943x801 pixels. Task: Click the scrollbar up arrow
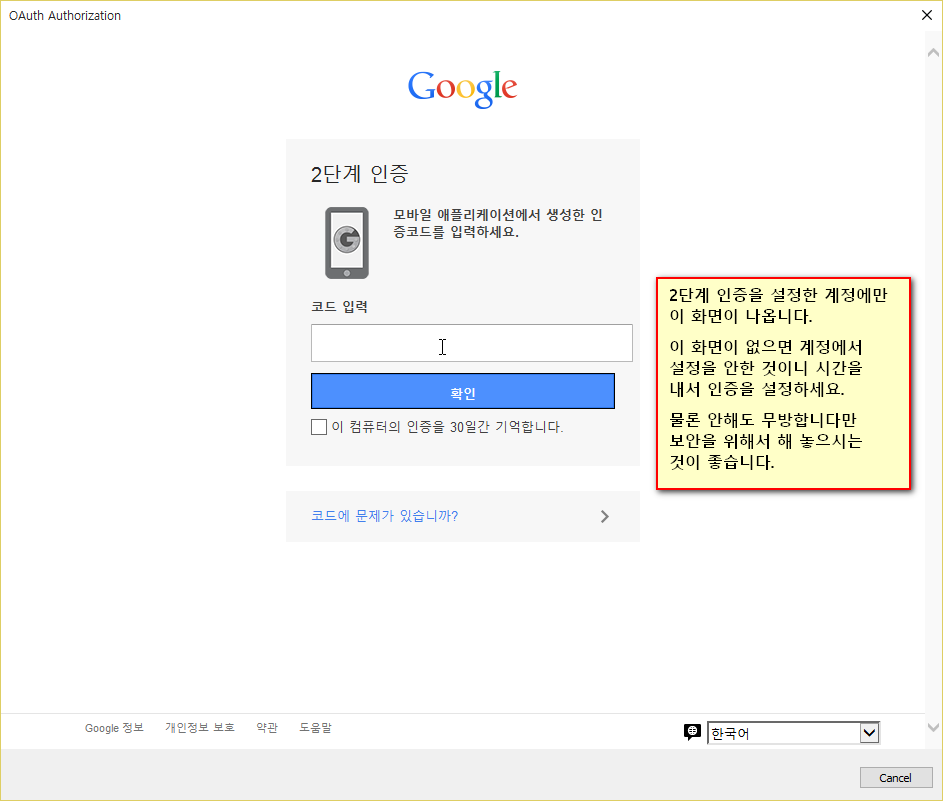click(x=933, y=52)
